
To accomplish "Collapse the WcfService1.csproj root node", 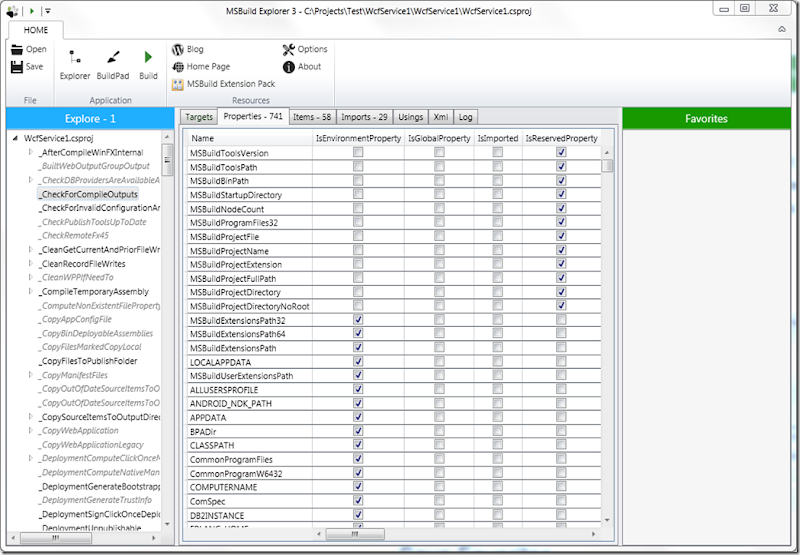I will [15, 138].
